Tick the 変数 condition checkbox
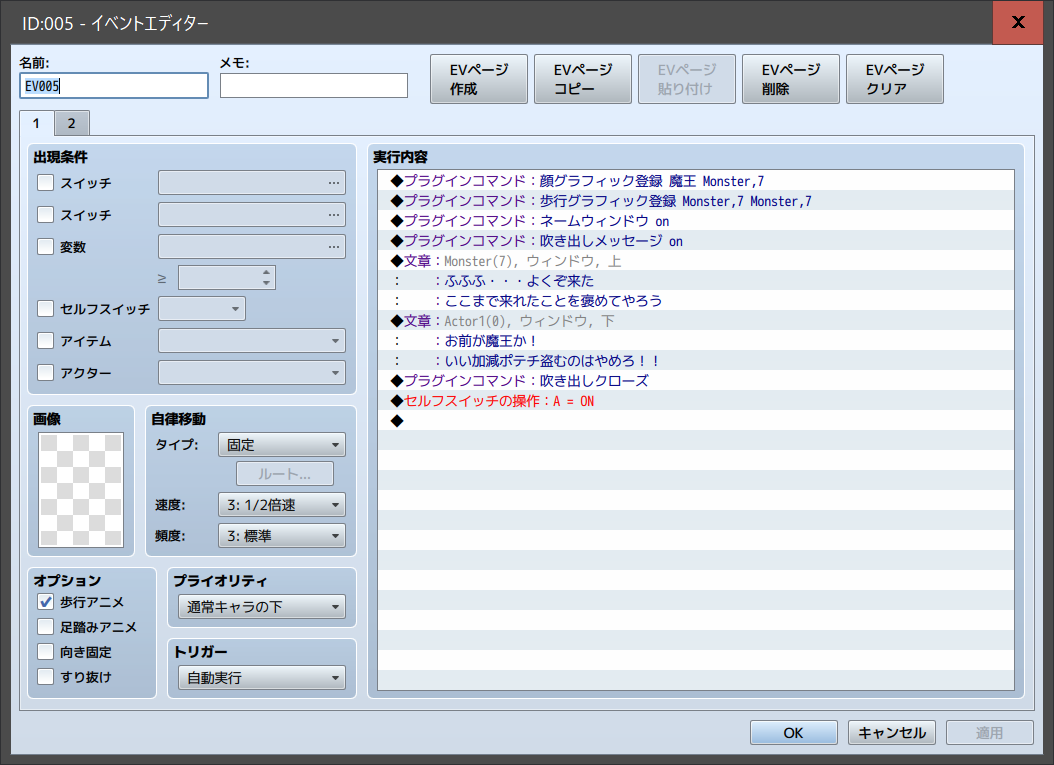 pos(46,247)
